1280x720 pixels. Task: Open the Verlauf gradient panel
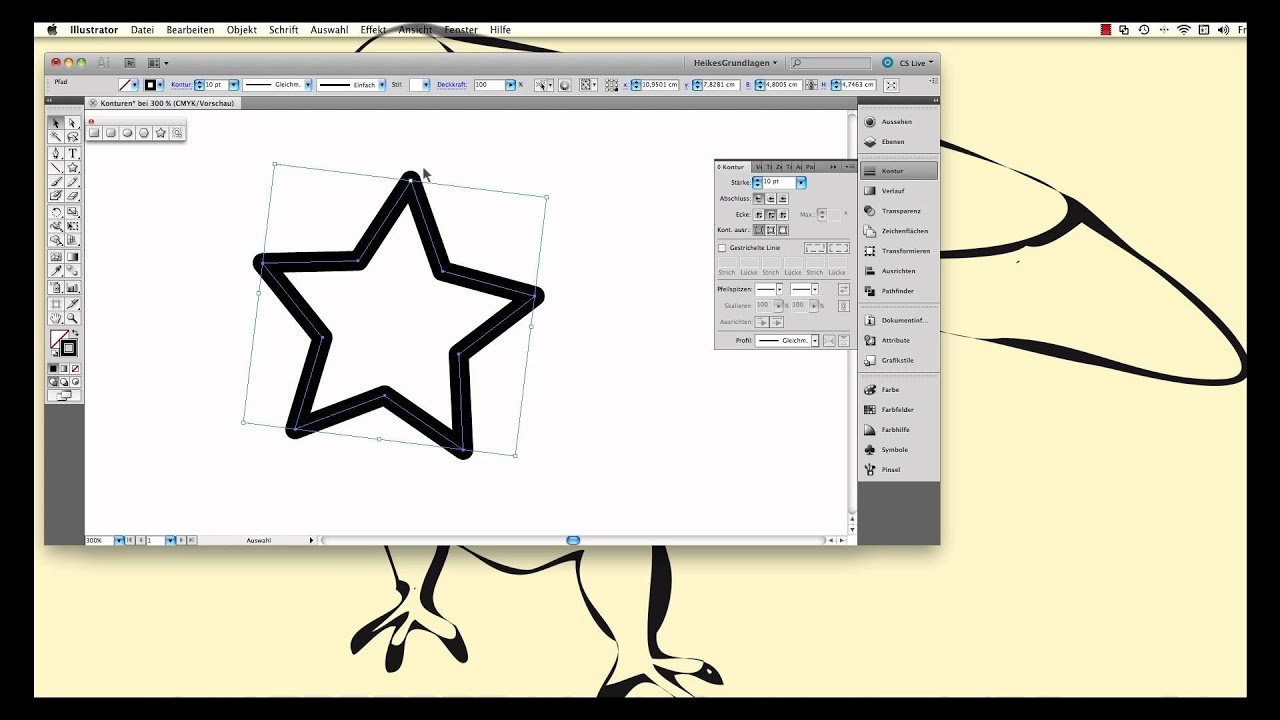coord(899,191)
